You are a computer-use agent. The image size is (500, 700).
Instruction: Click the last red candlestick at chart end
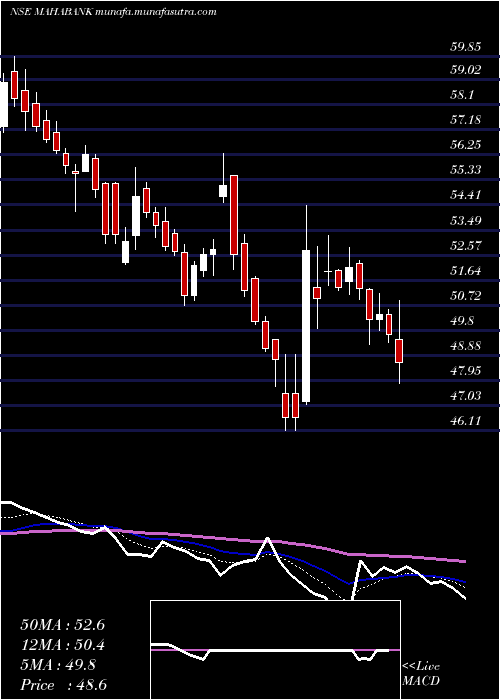pyautogui.click(x=399, y=351)
